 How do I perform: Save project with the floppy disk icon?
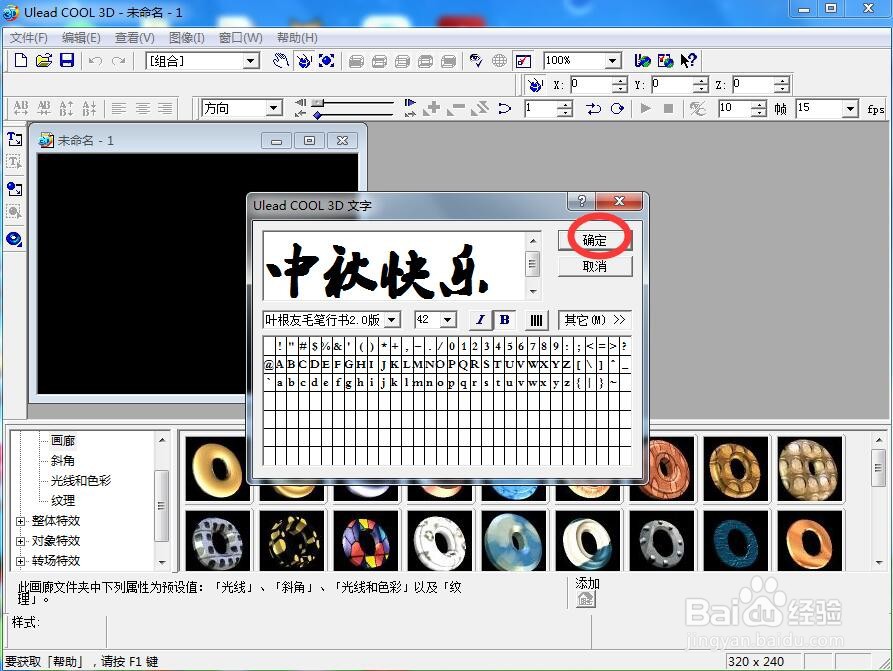pyautogui.click(x=67, y=60)
